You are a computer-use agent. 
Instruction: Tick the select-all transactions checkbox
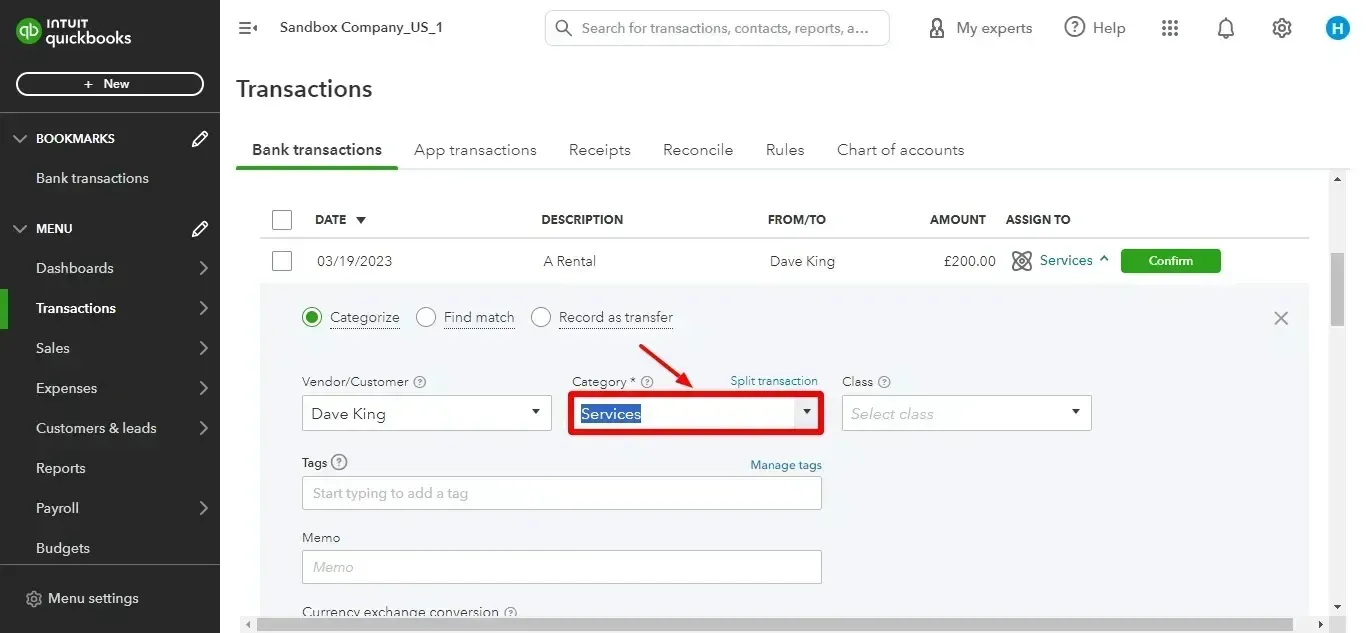click(282, 220)
